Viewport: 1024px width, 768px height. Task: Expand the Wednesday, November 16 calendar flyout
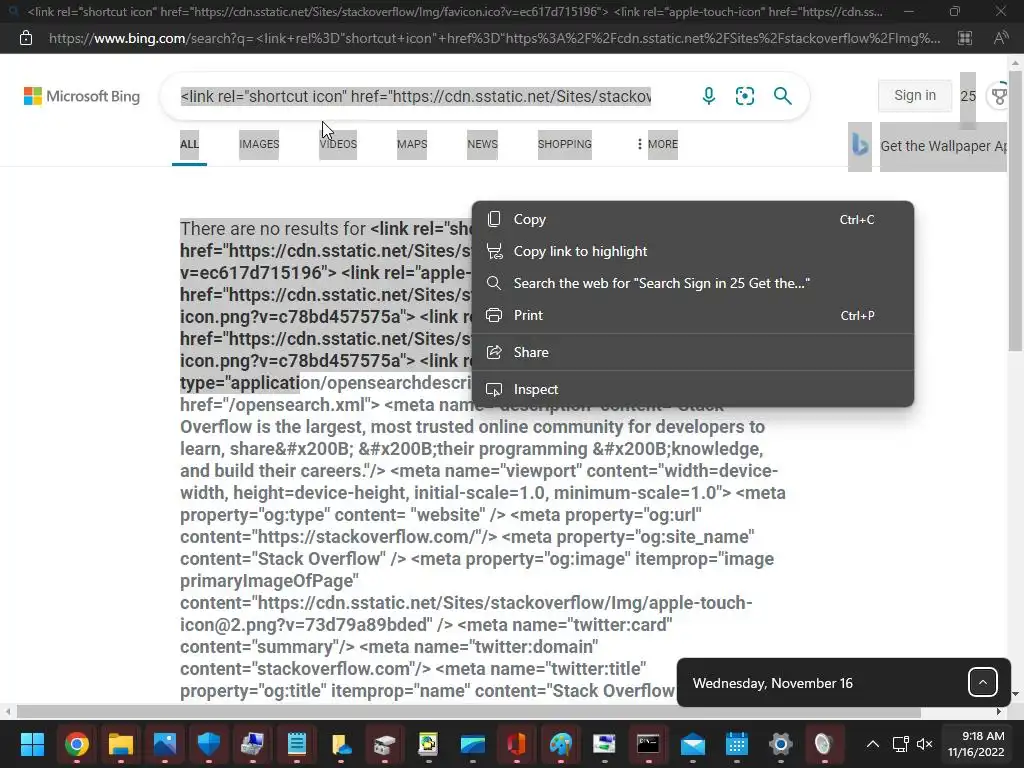[x=982, y=682]
